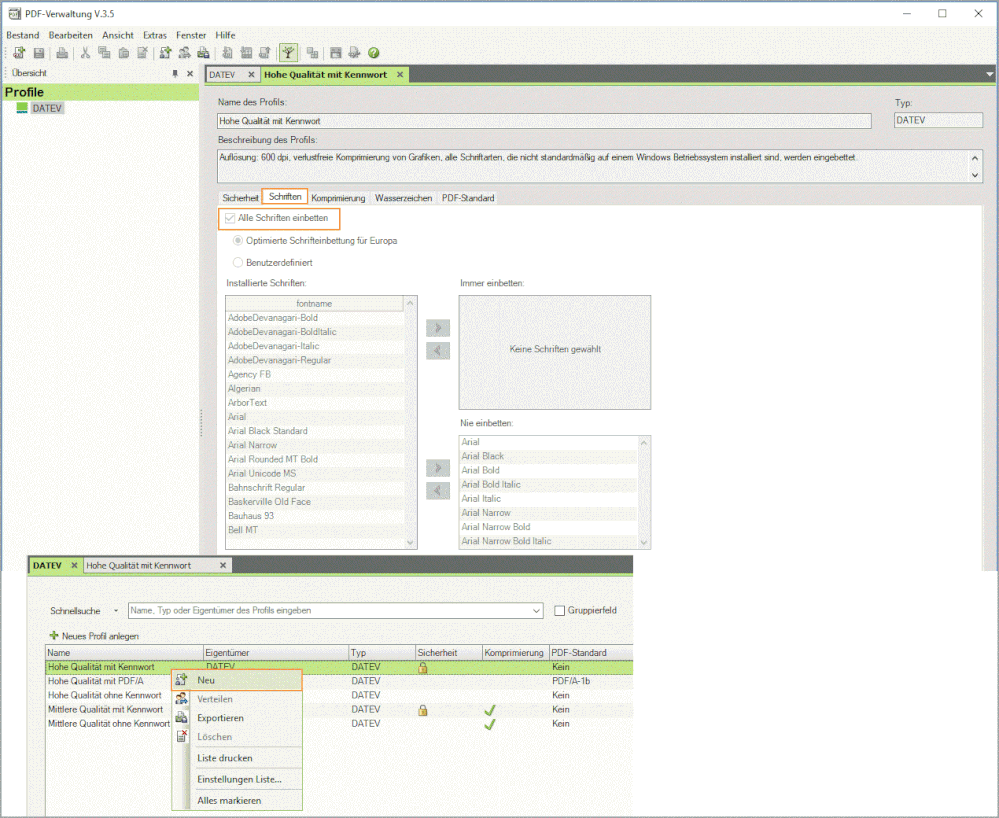The image size is (999, 818).
Task: Click the upper right-arrow button beside Immer einbetten
Action: point(438,328)
